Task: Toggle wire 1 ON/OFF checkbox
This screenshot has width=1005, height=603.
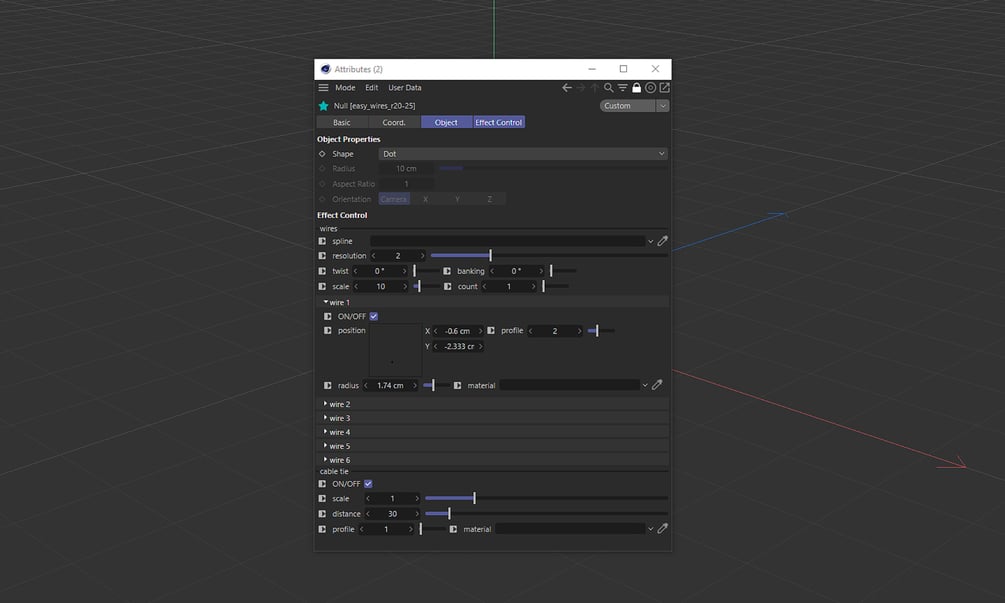Action: pos(374,317)
